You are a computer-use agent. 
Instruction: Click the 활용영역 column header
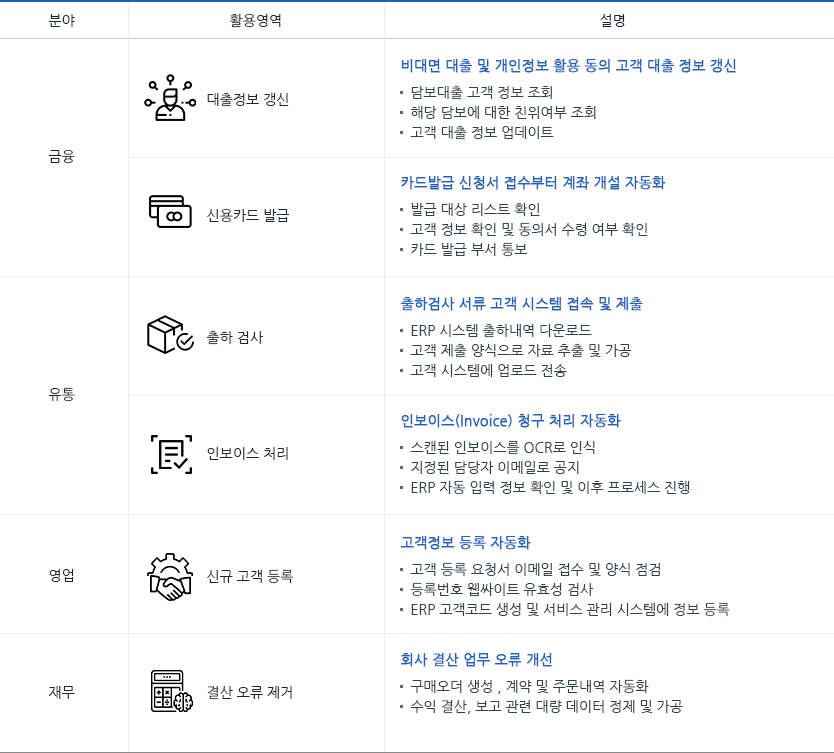(255, 20)
